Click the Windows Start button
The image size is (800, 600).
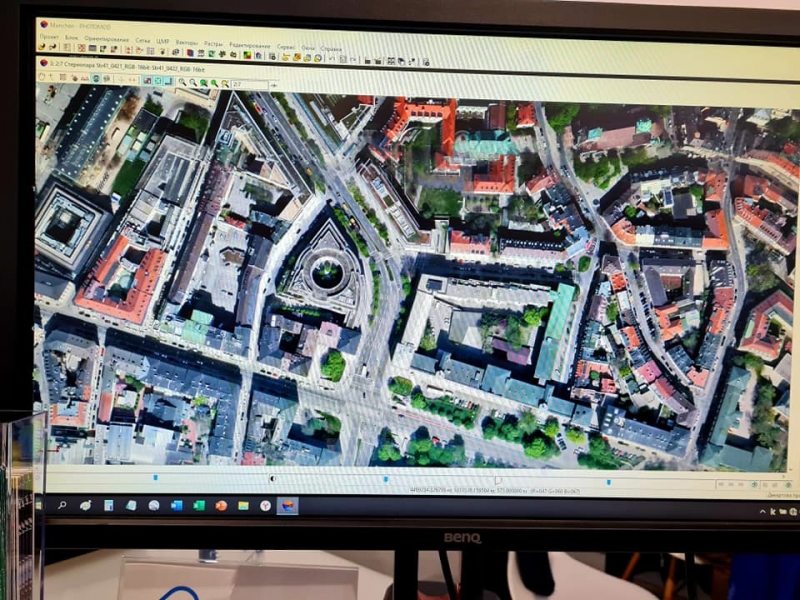coord(46,505)
